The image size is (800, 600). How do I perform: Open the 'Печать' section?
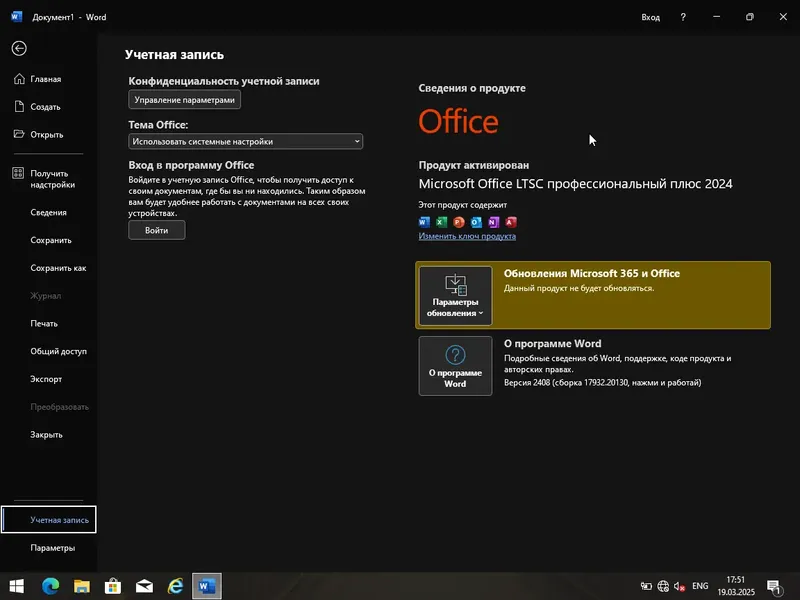[42, 323]
